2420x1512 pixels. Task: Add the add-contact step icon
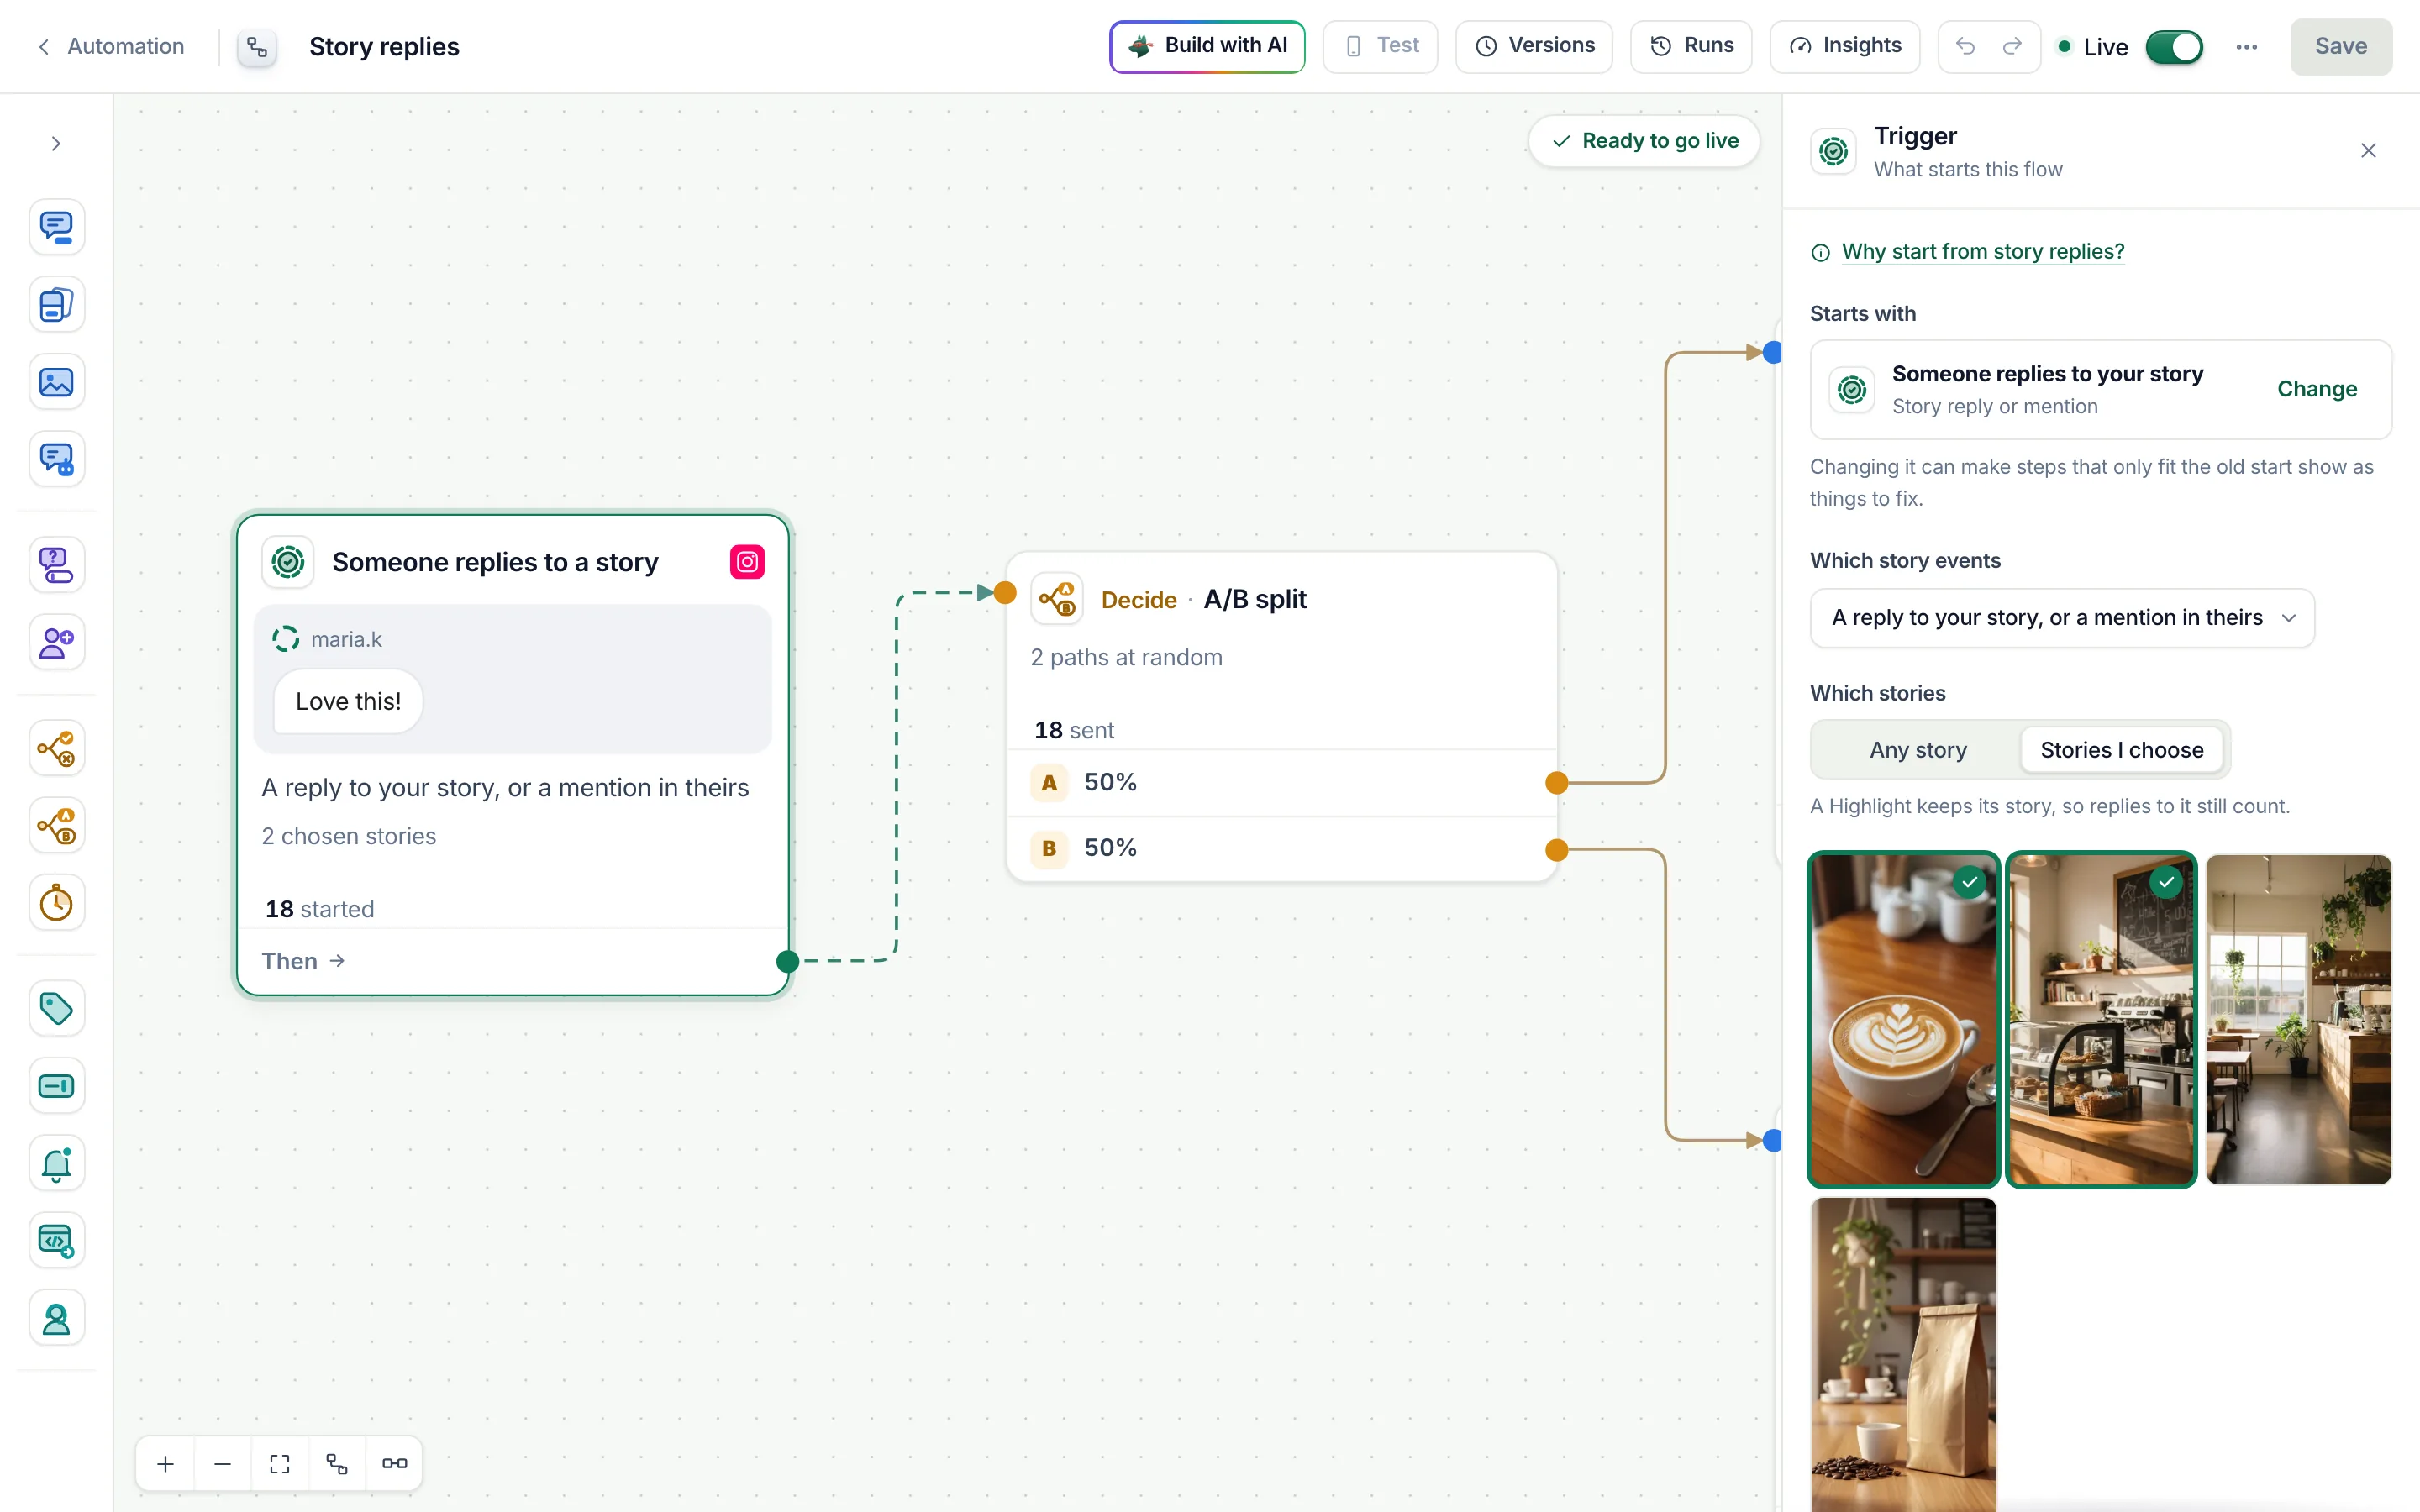pyautogui.click(x=56, y=642)
